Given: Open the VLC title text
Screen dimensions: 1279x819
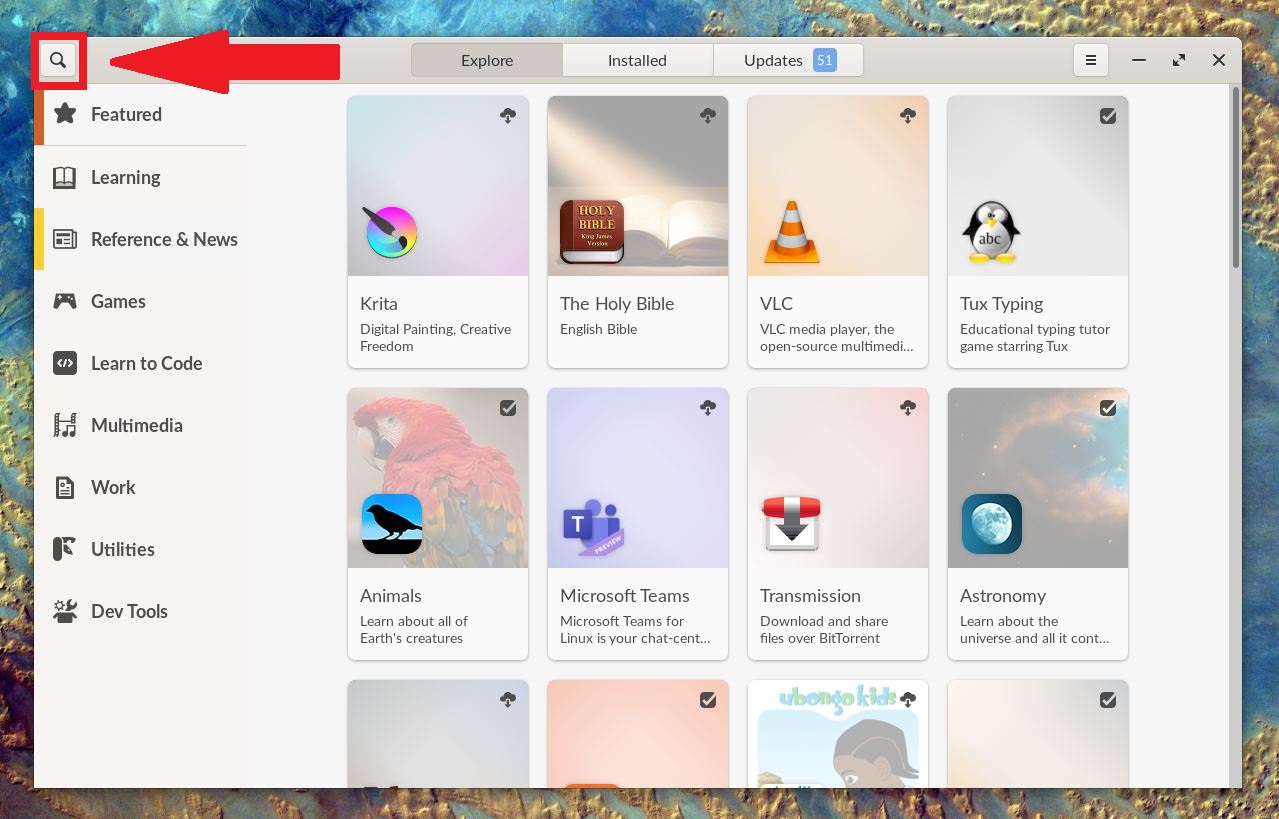Looking at the screenshot, I should (776, 303).
